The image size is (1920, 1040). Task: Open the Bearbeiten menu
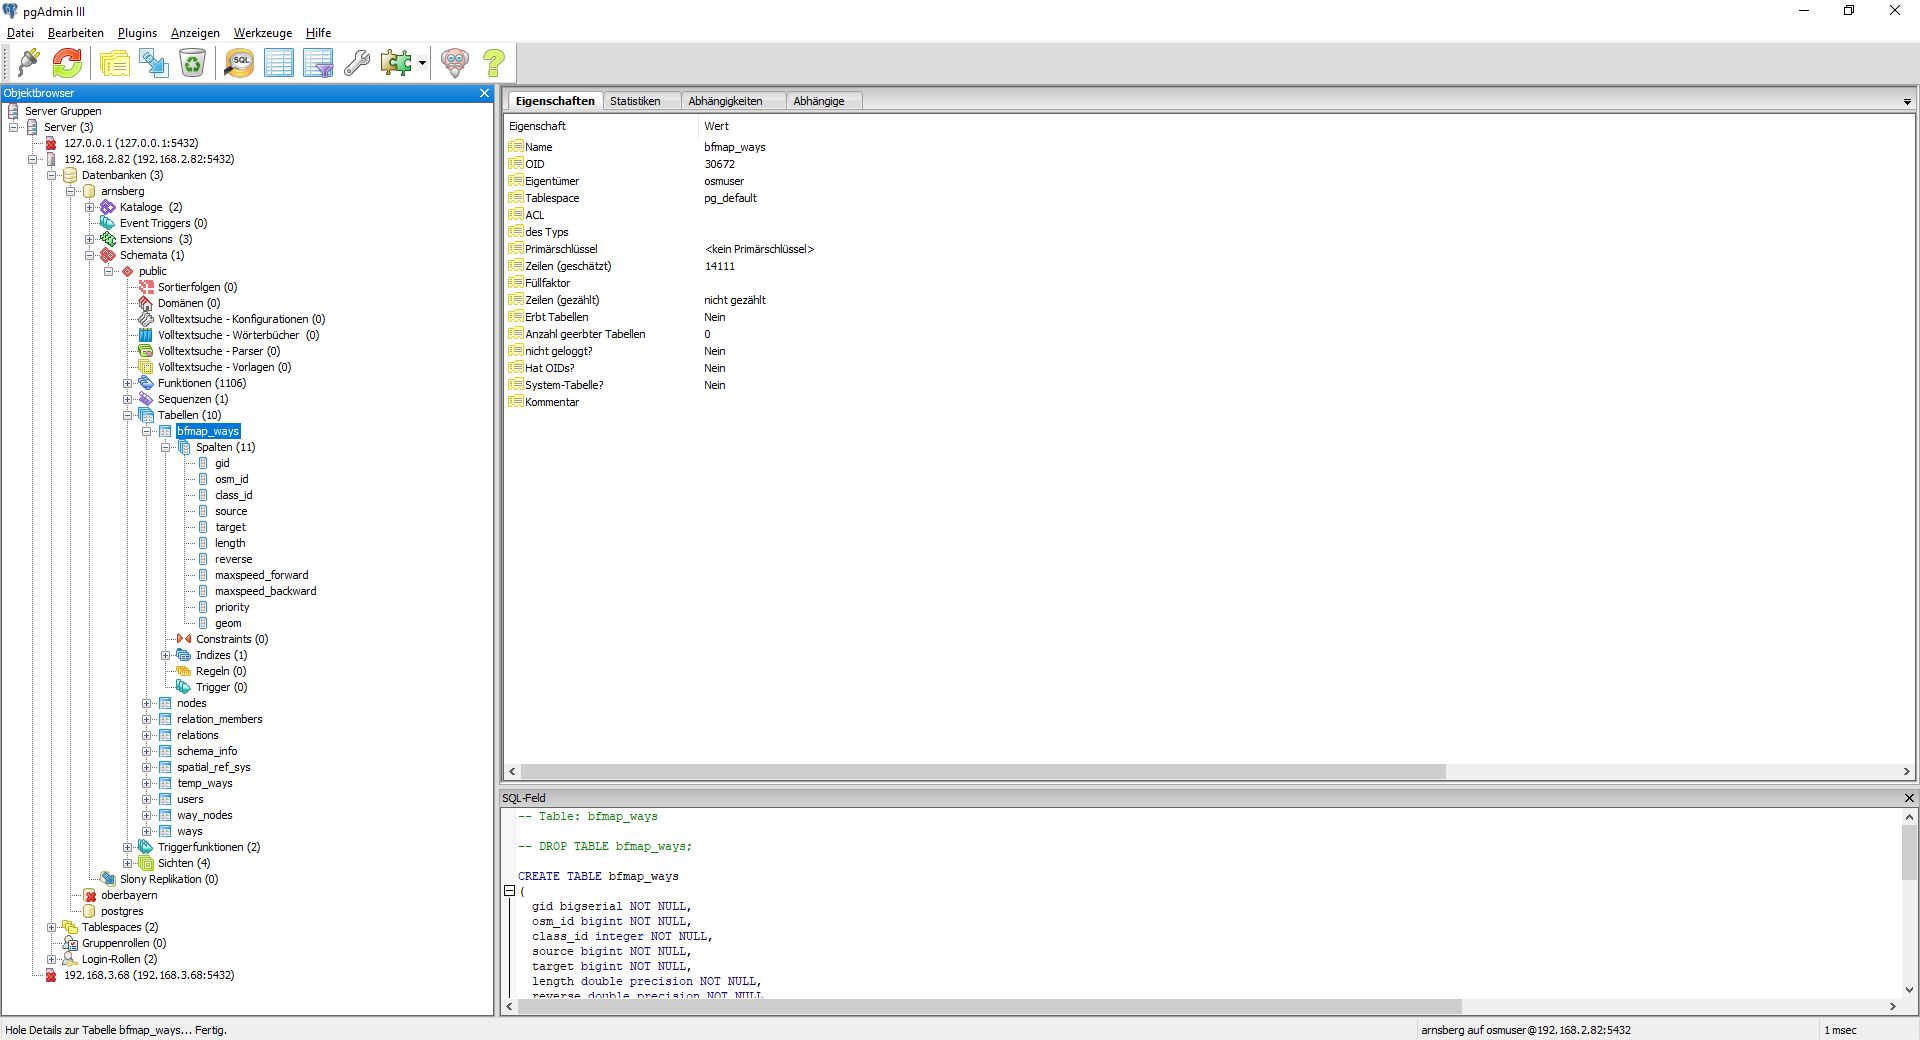76,33
